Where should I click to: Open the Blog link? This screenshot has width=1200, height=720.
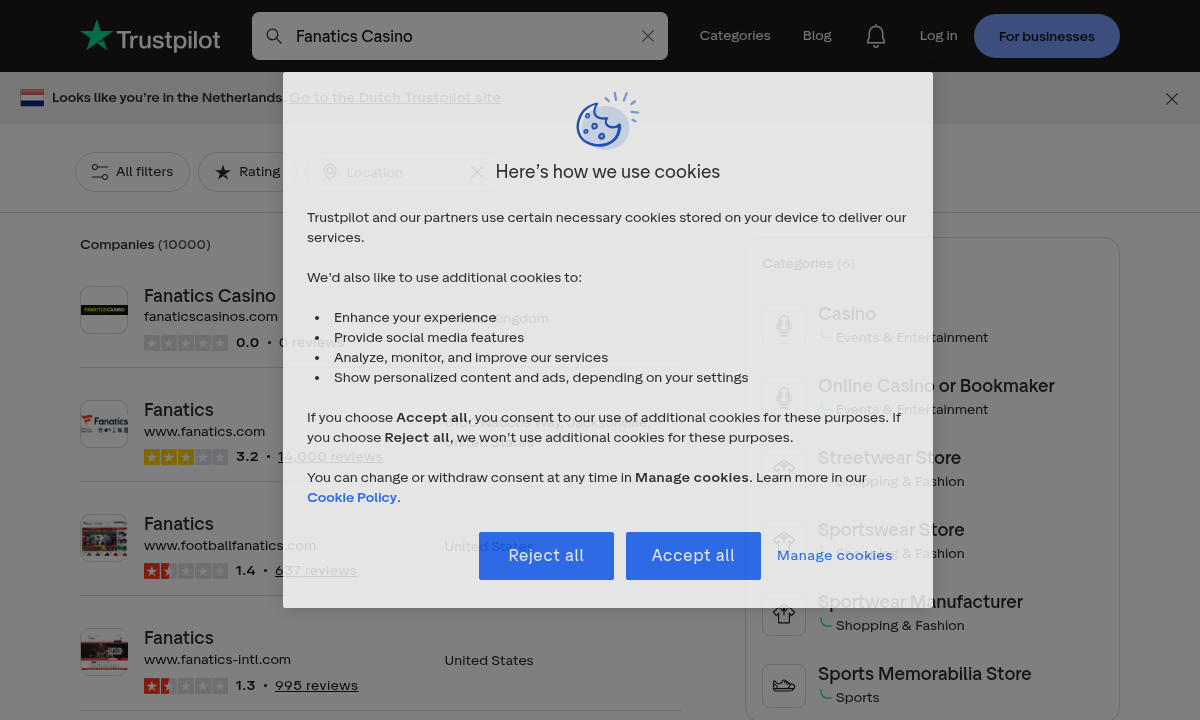pos(817,35)
